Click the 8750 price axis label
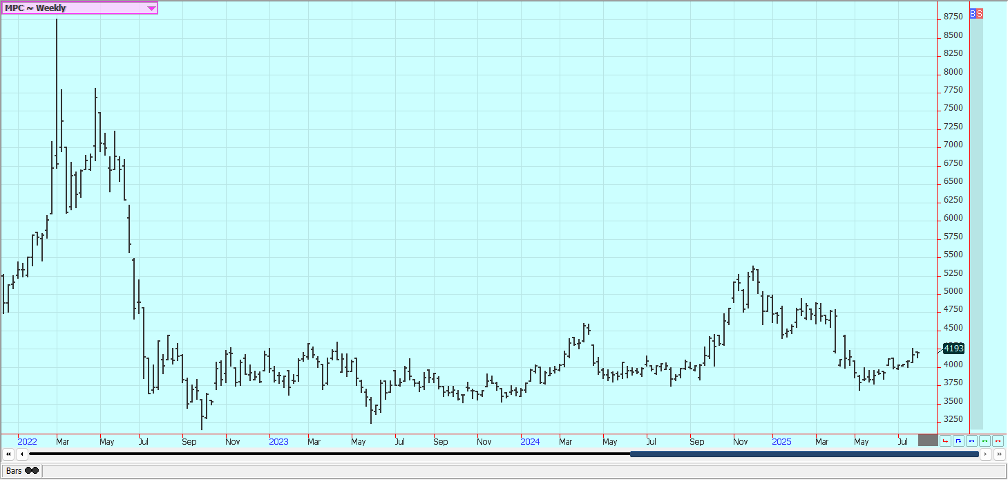 (x=953, y=17)
